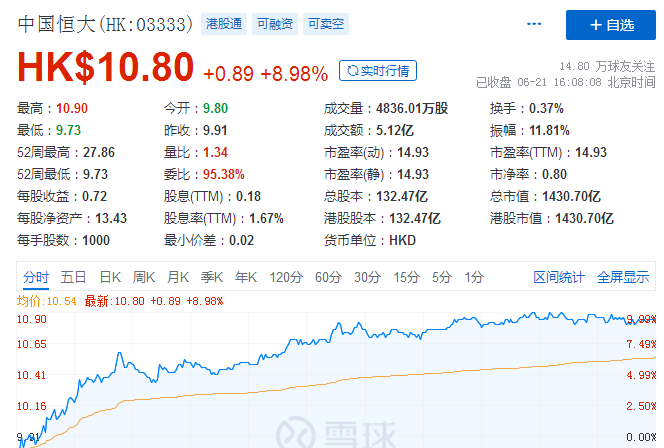664x448 pixels.
Task: Click the 港股股本 value 132.47亿
Action: point(415,218)
